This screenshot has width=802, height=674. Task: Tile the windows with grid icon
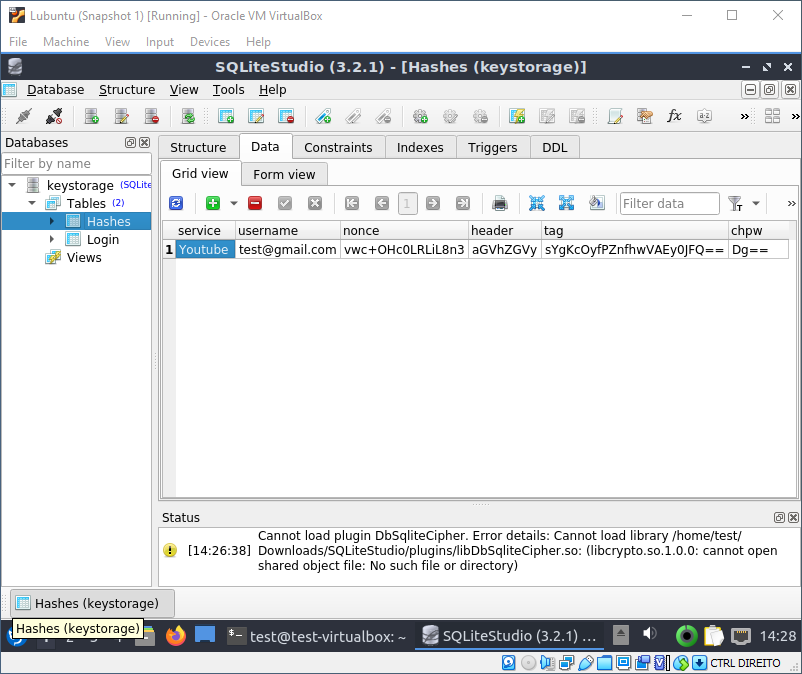[772, 116]
